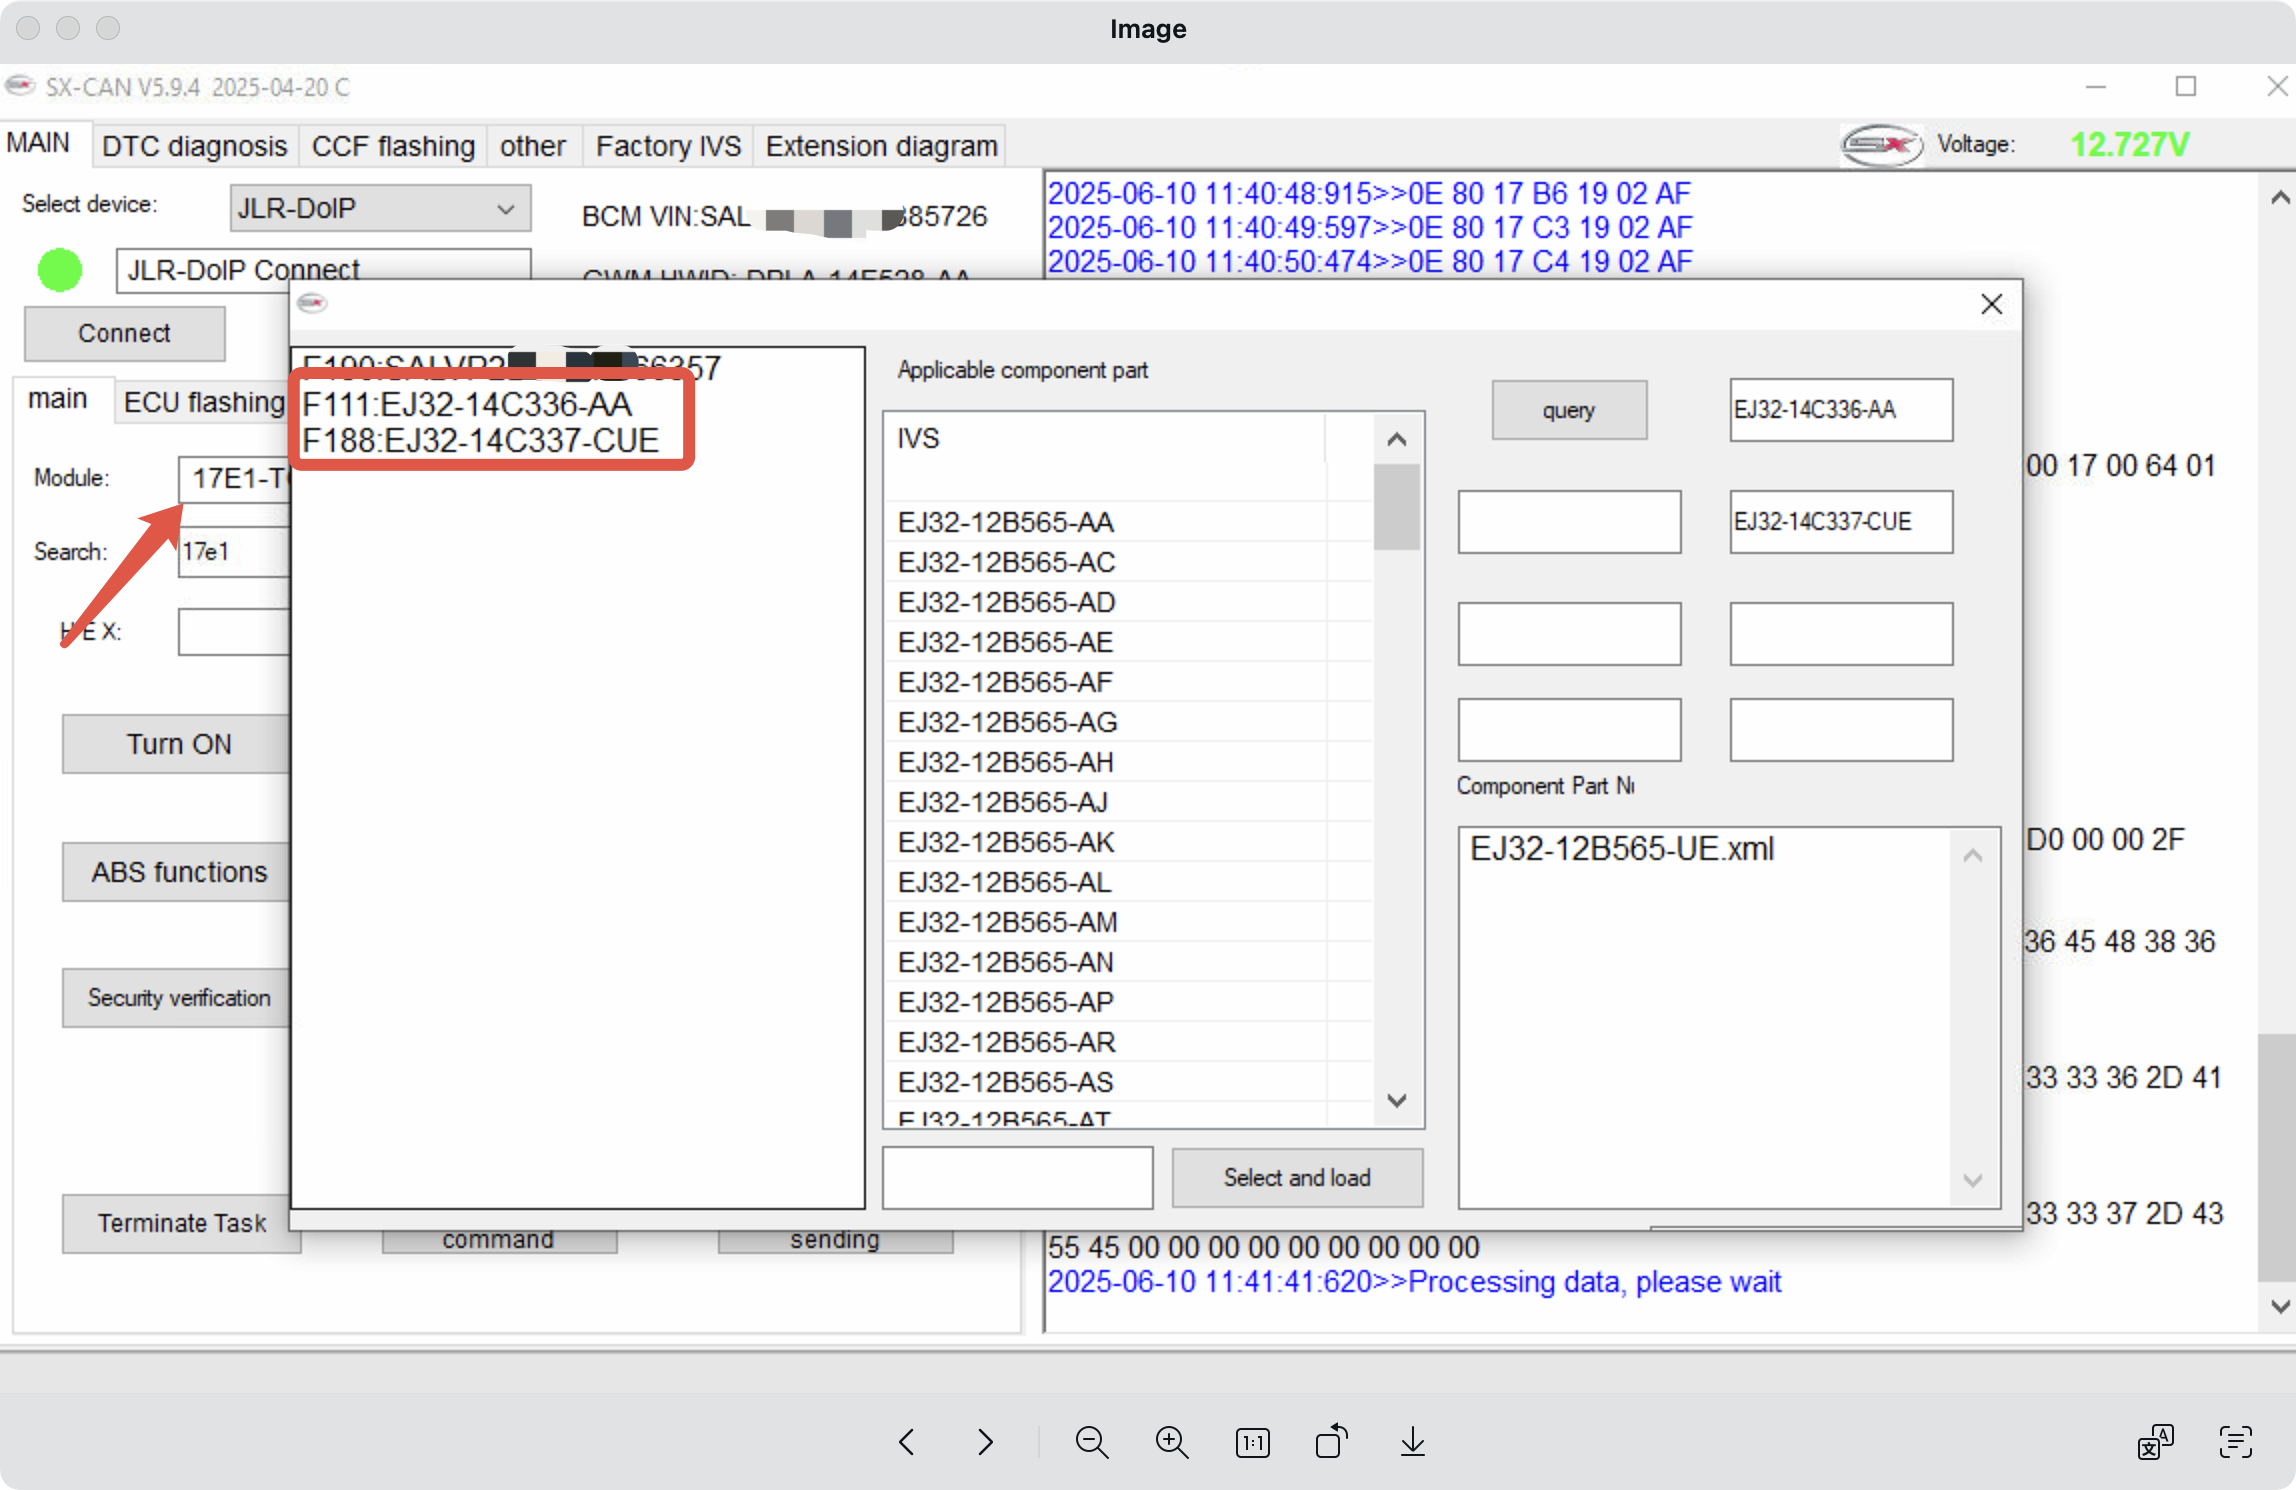This screenshot has height=1490, width=2296.
Task: Go to the next image
Action: (x=985, y=1441)
